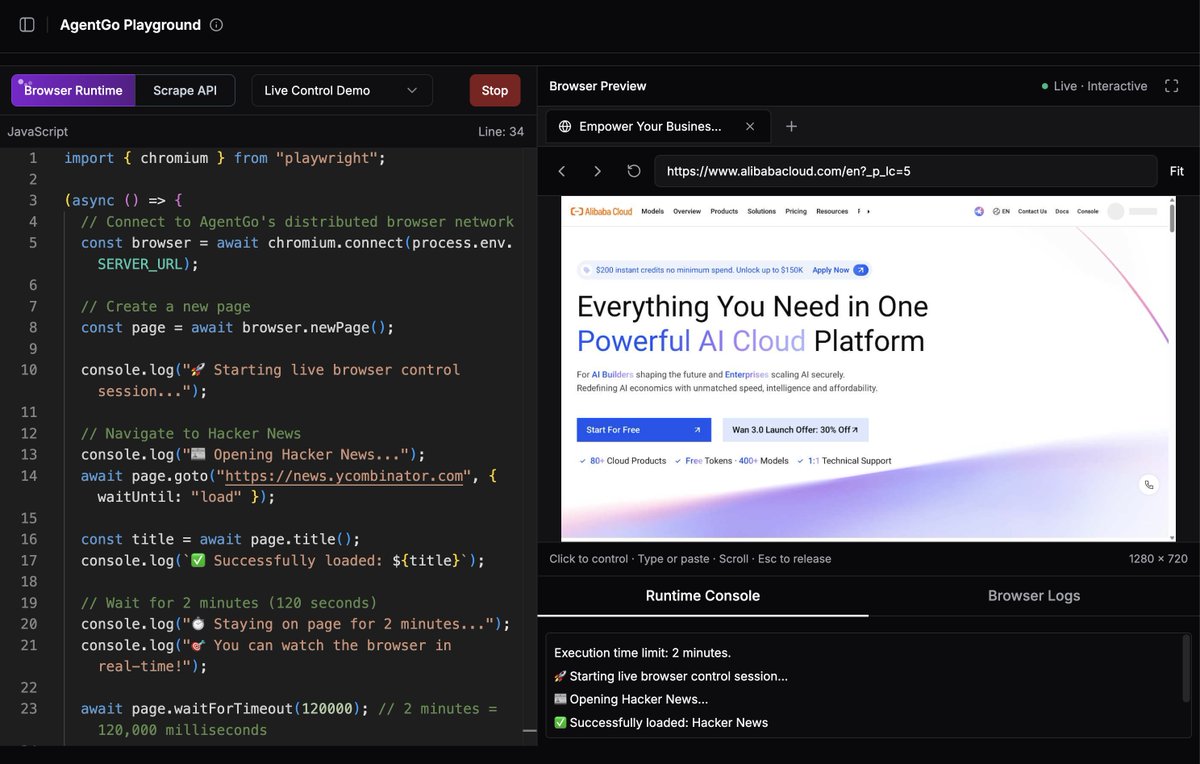This screenshot has height=764, width=1200.
Task: Click the Line: 34 indicator
Action: pos(501,132)
